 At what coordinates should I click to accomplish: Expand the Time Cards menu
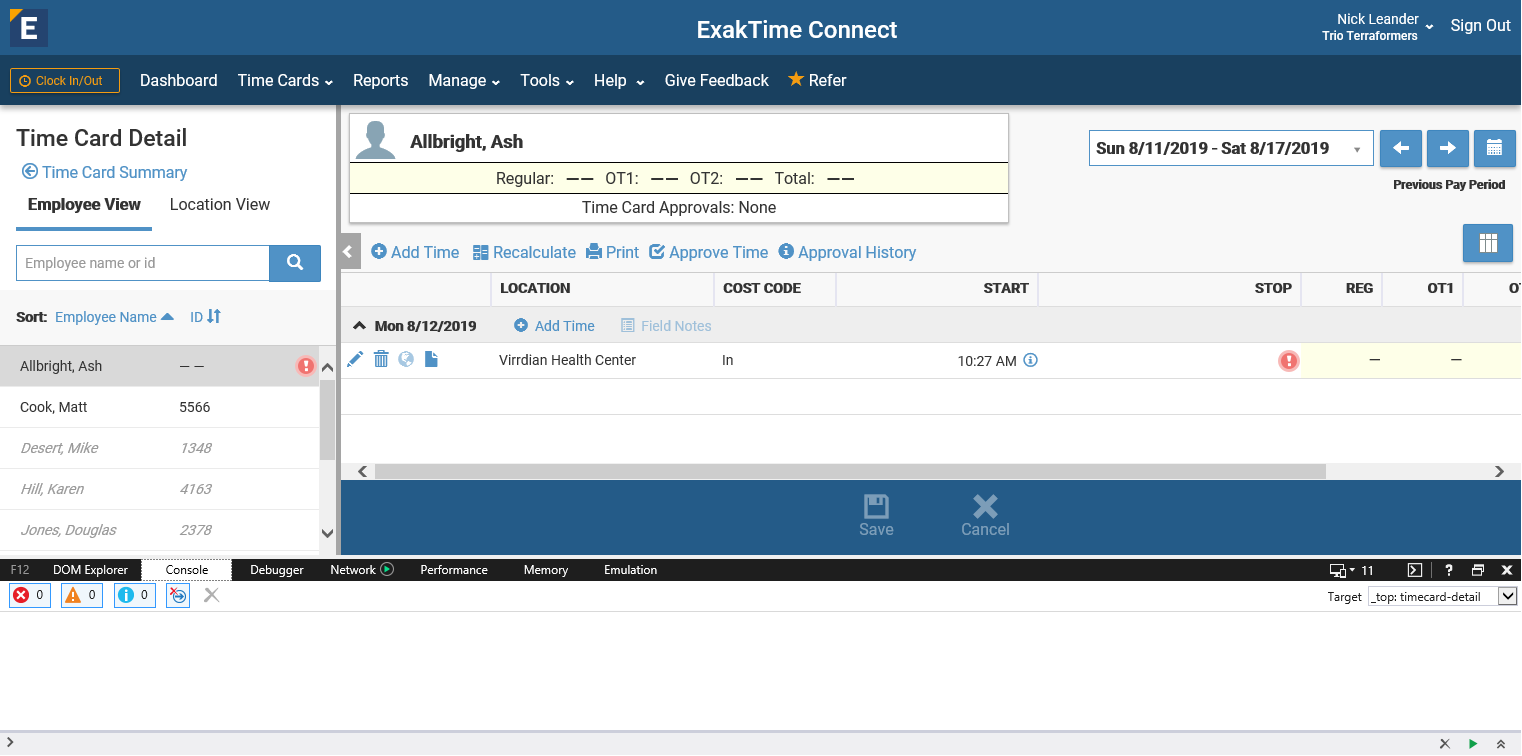coord(285,81)
